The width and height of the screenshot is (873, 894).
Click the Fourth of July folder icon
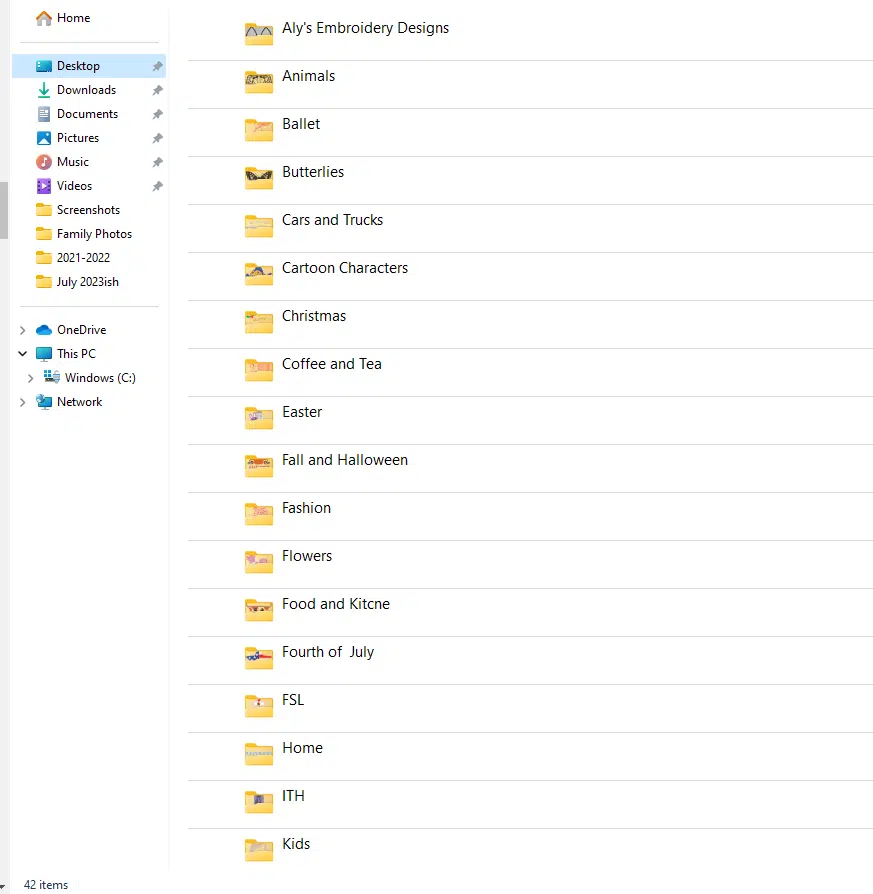259,658
